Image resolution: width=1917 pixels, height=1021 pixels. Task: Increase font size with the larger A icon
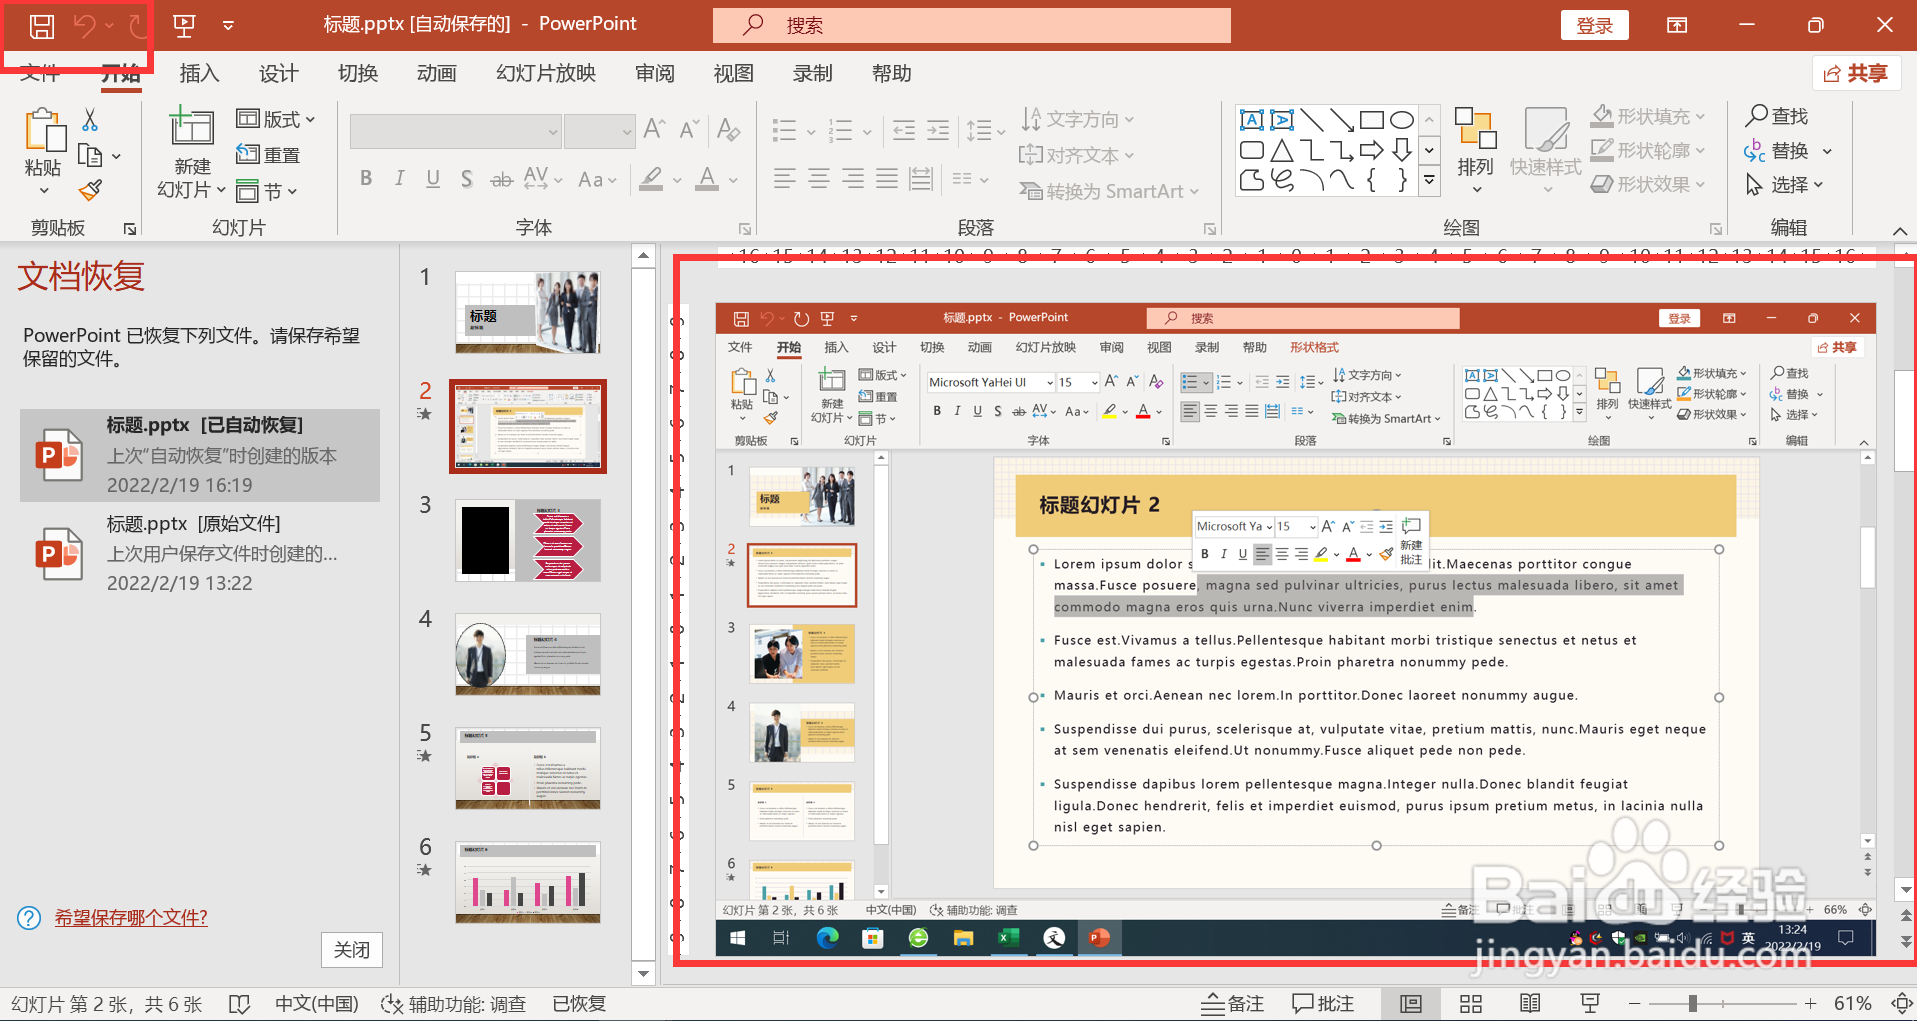tap(655, 129)
